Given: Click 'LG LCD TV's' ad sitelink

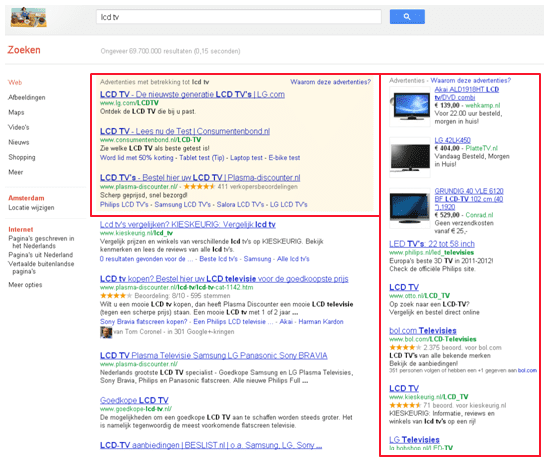Looking at the screenshot, I should (x=288, y=204).
